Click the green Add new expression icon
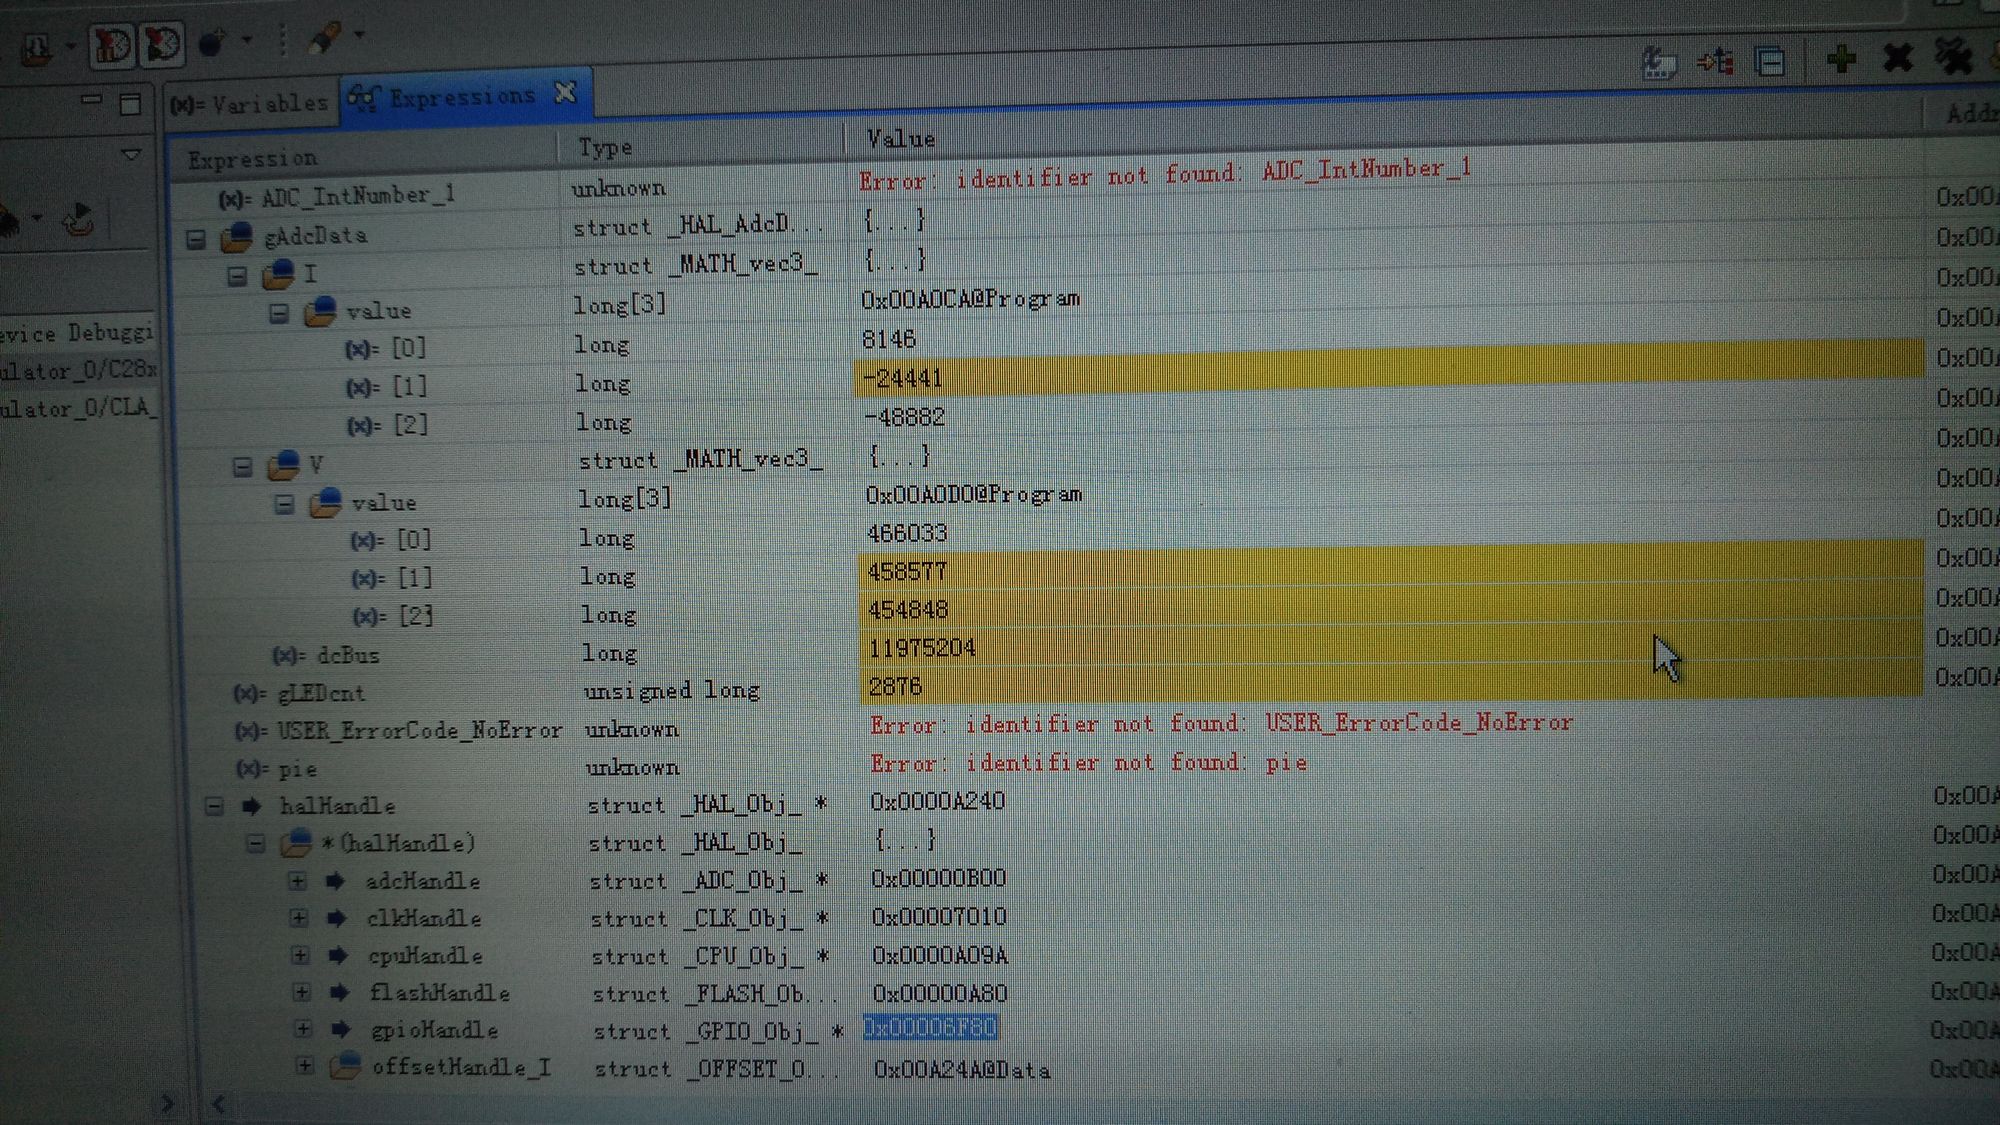This screenshot has width=2000, height=1125. pos(1841,59)
